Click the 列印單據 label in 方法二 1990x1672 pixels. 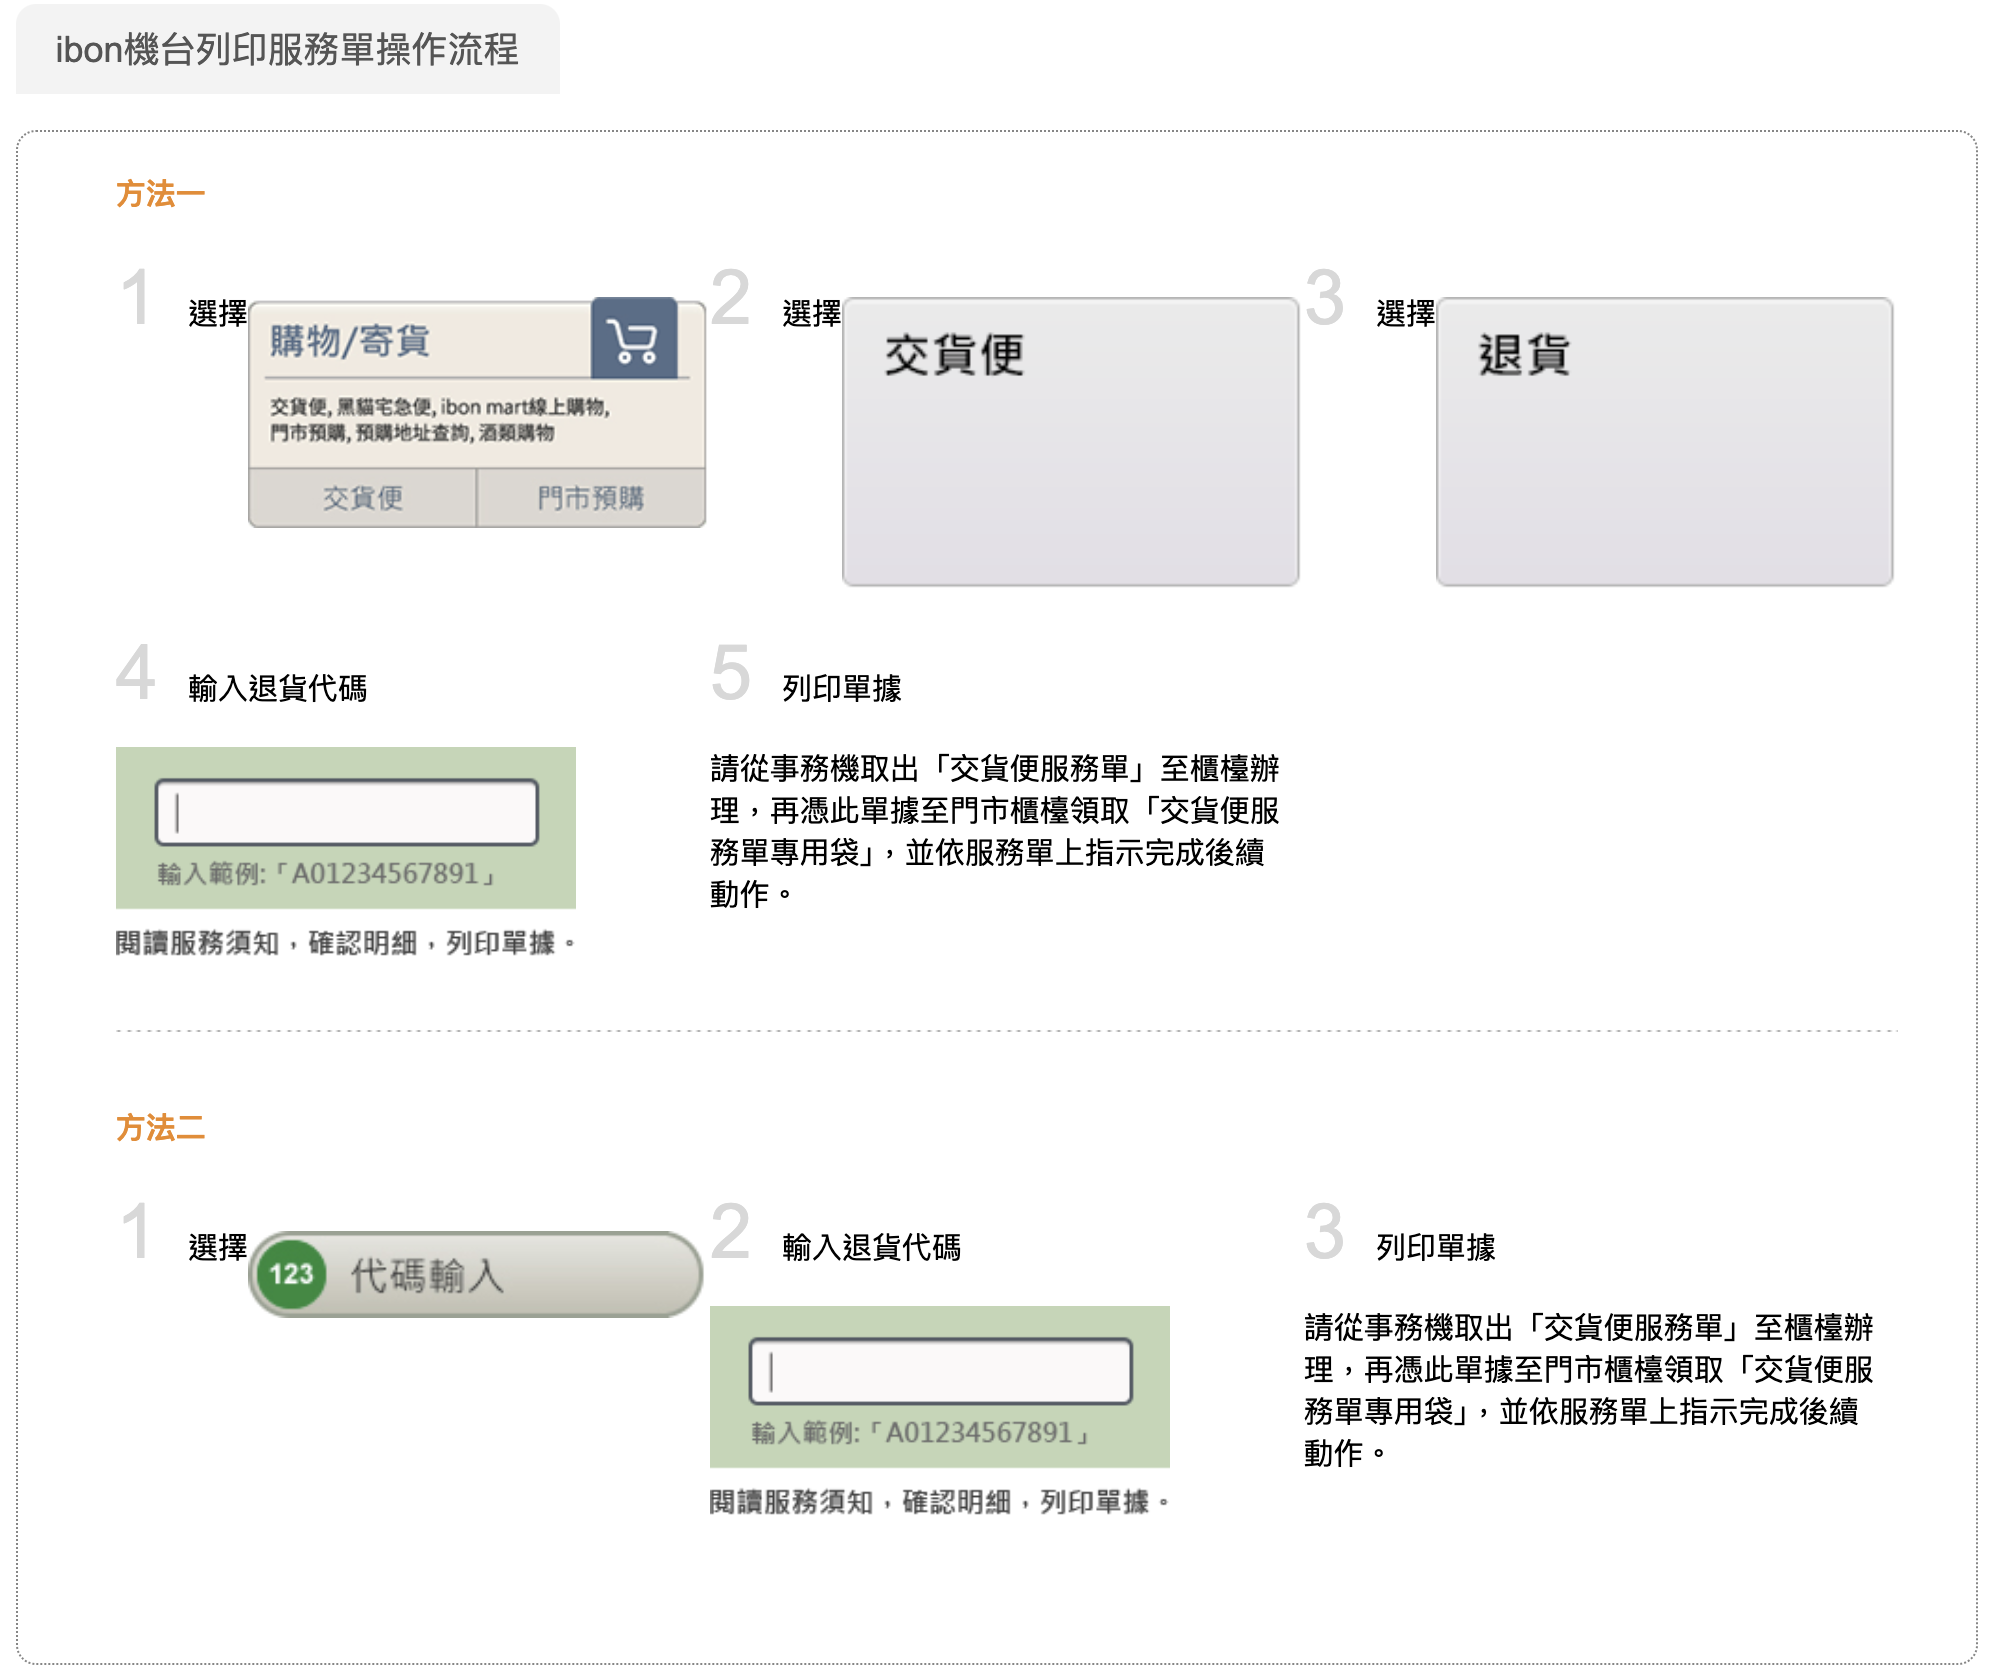[1436, 1247]
